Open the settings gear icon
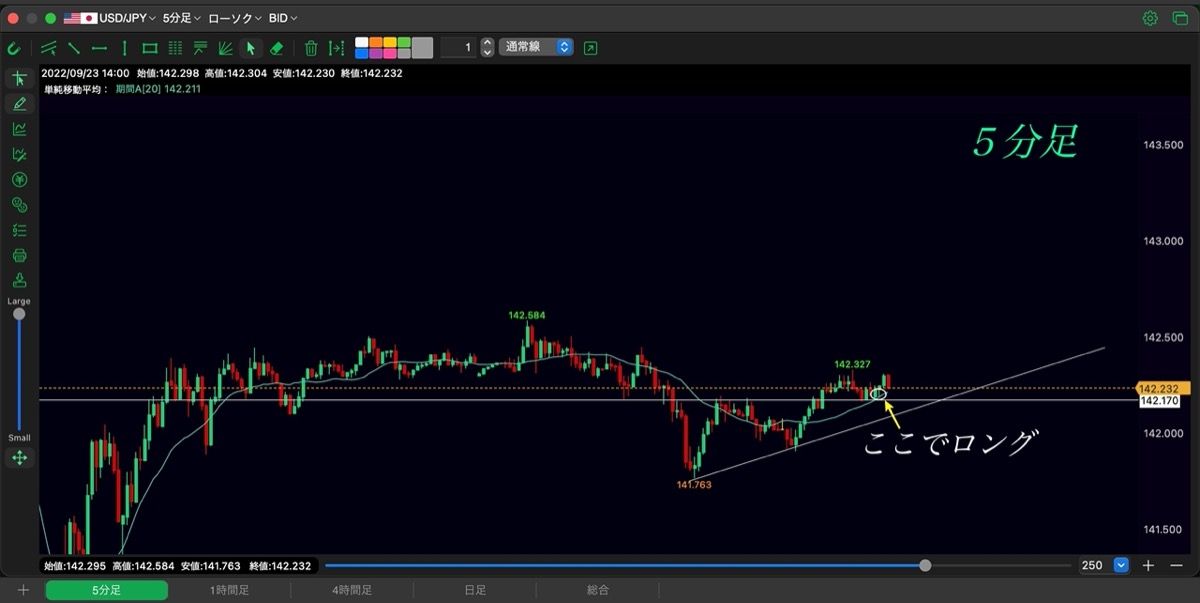 (1150, 18)
